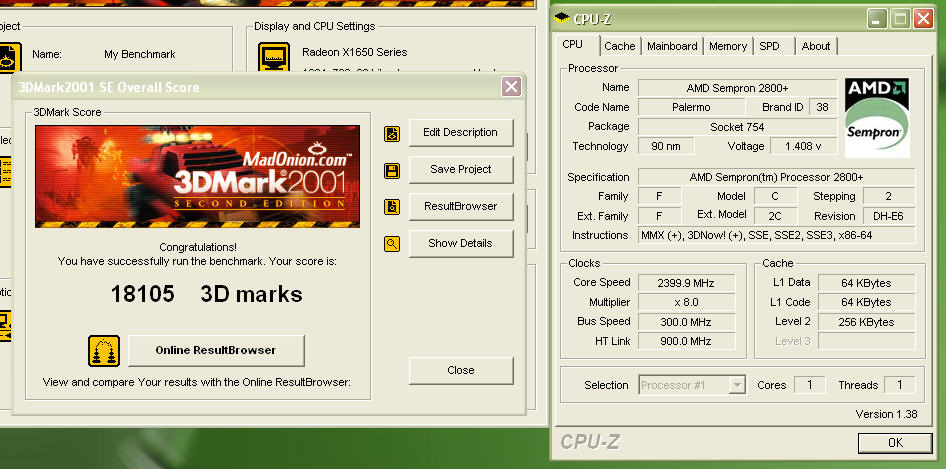This screenshot has height=469, width=946.
Task: Open the Online ResultBrowser button
Action: (216, 351)
